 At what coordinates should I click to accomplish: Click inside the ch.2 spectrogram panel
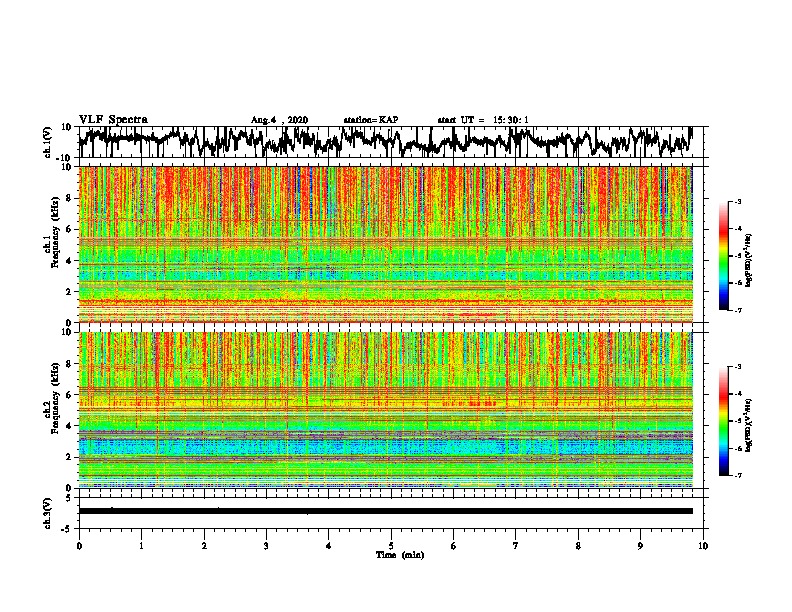386,410
